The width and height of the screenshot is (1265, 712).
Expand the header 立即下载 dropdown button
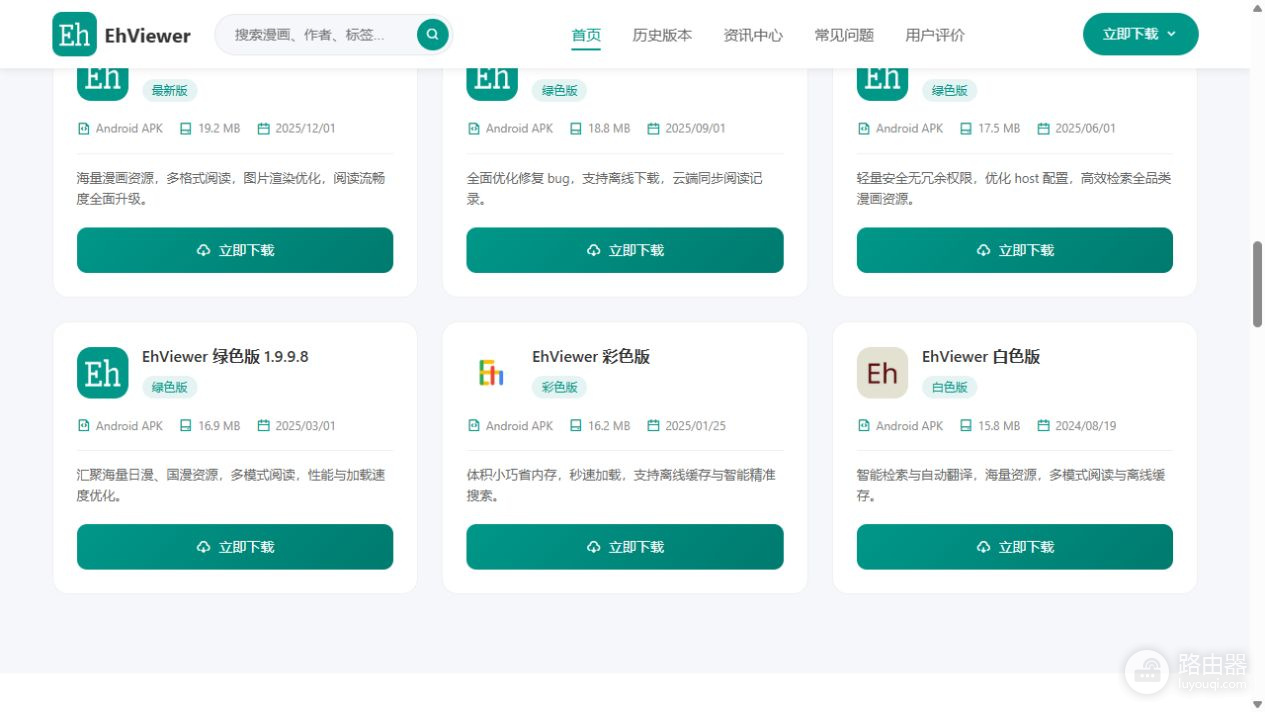click(x=1140, y=34)
